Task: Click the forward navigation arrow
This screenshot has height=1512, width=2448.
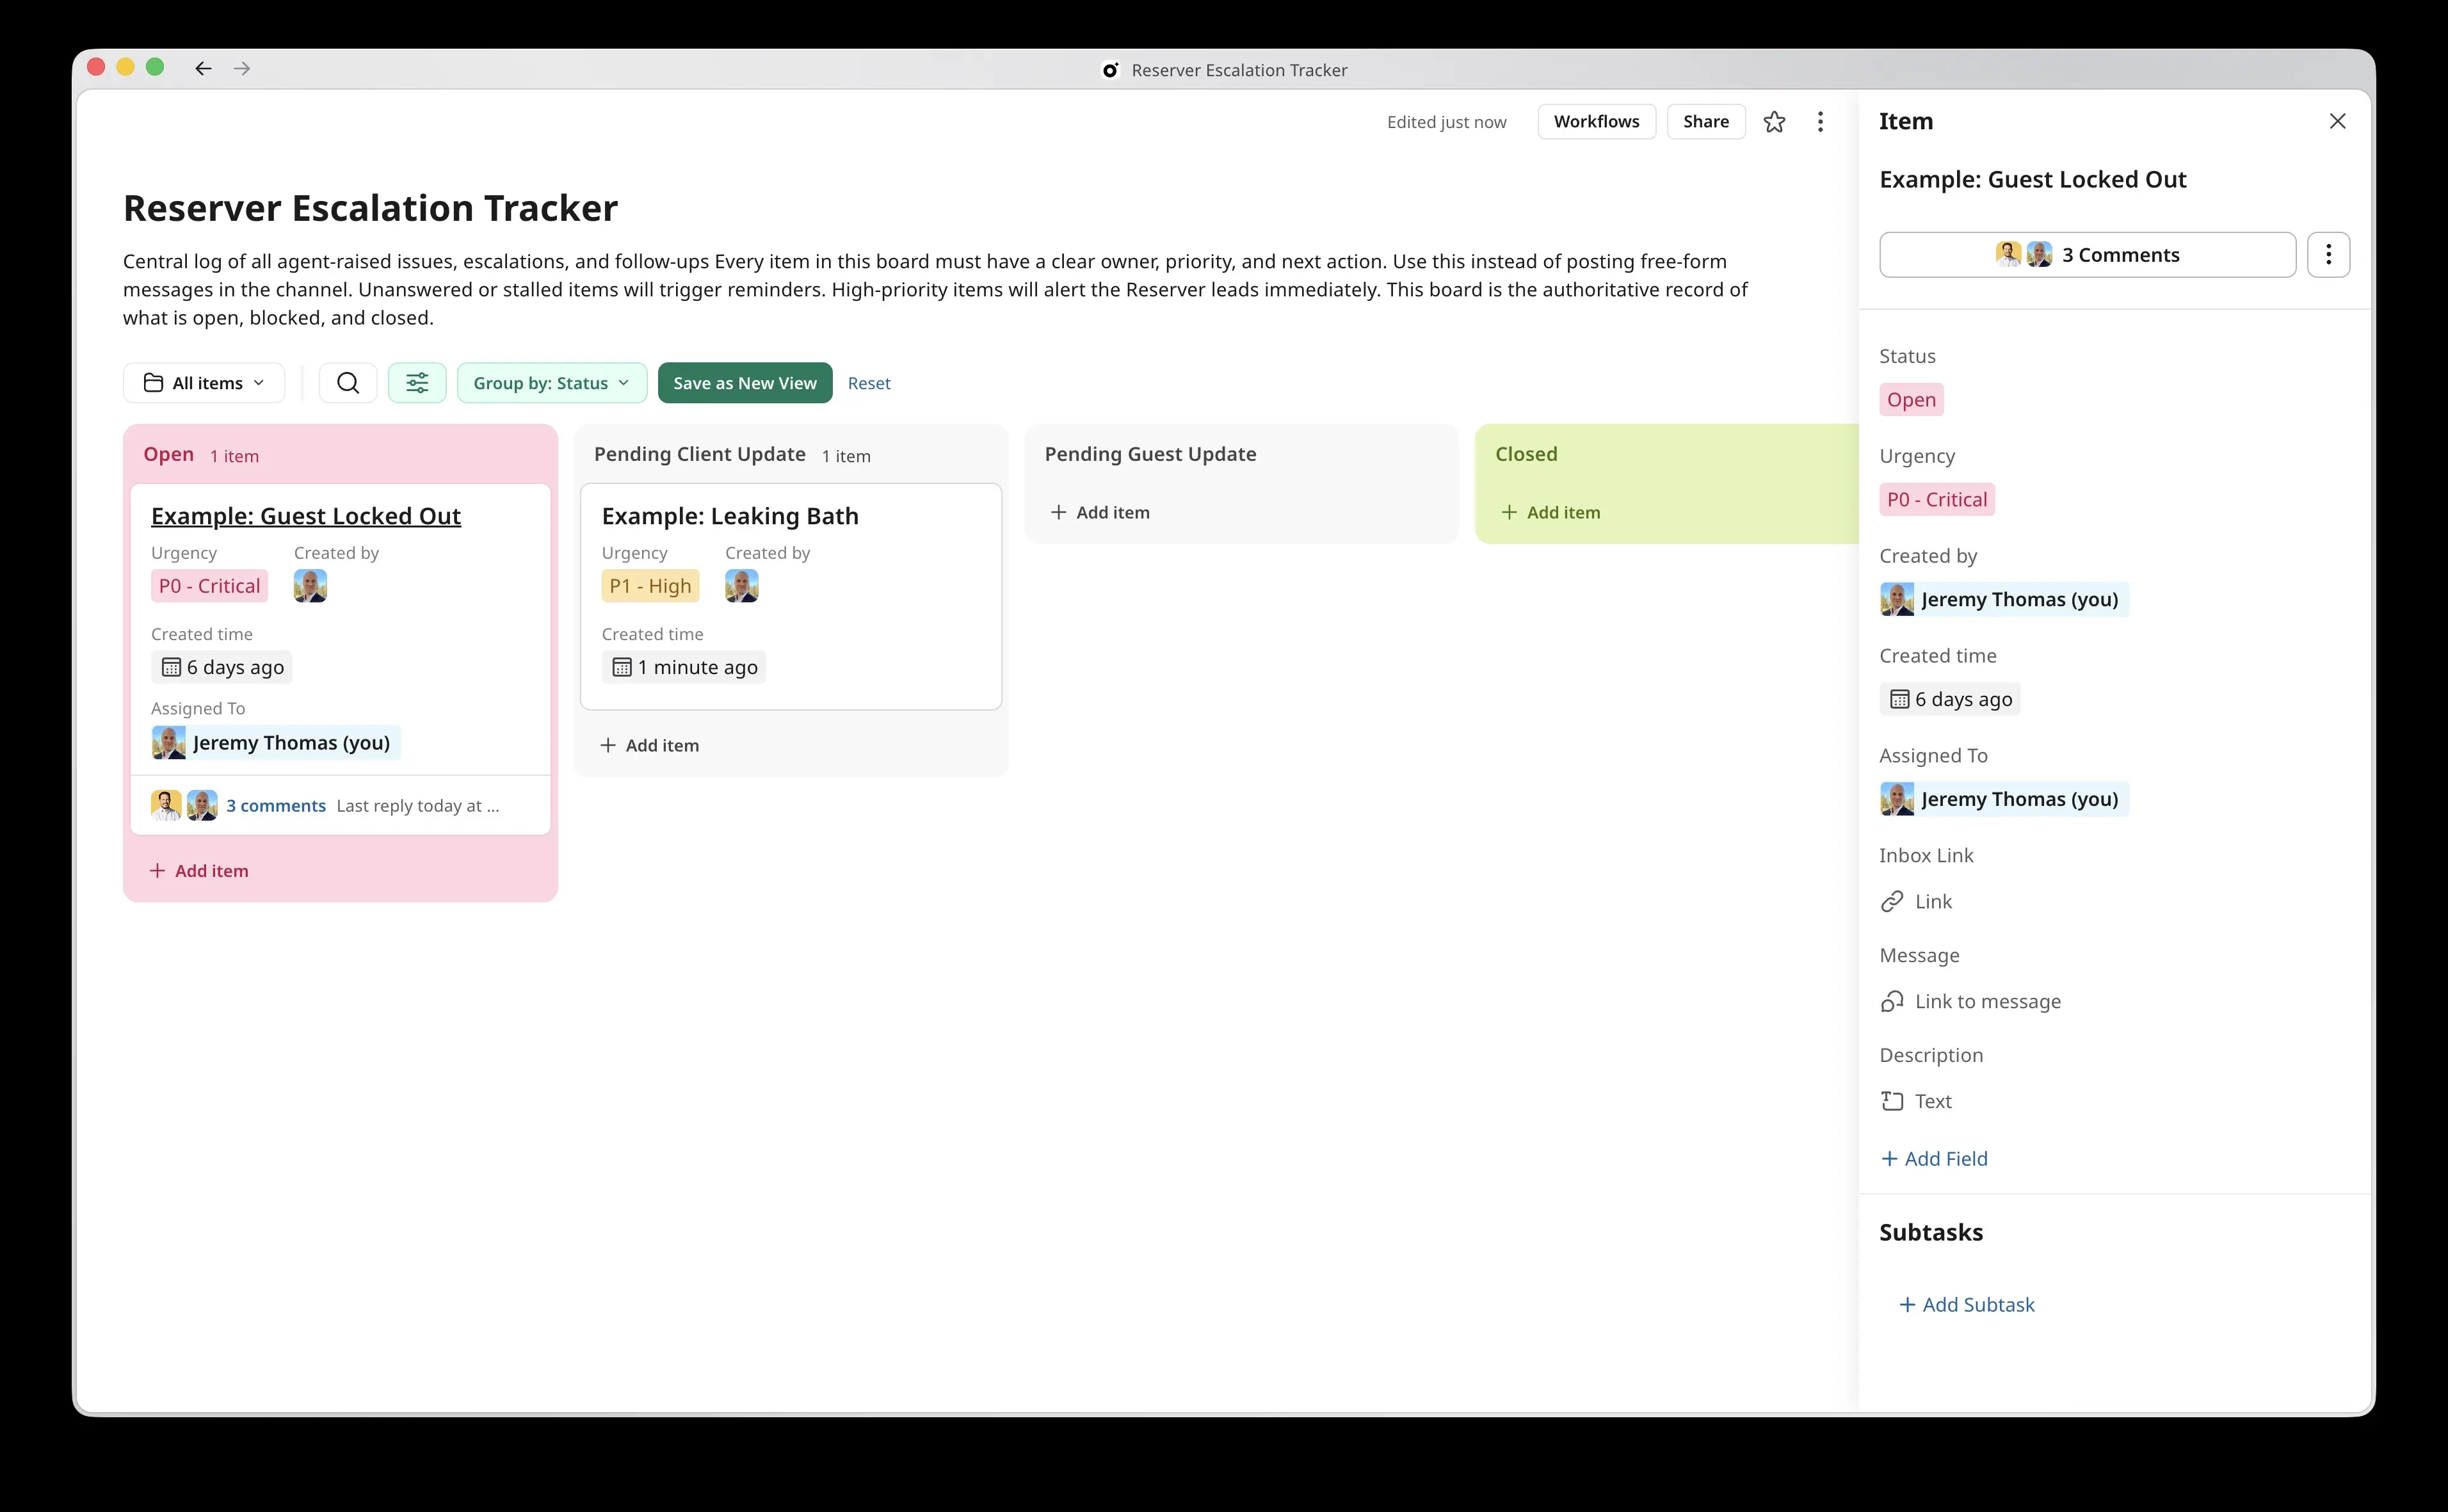Action: coord(242,68)
